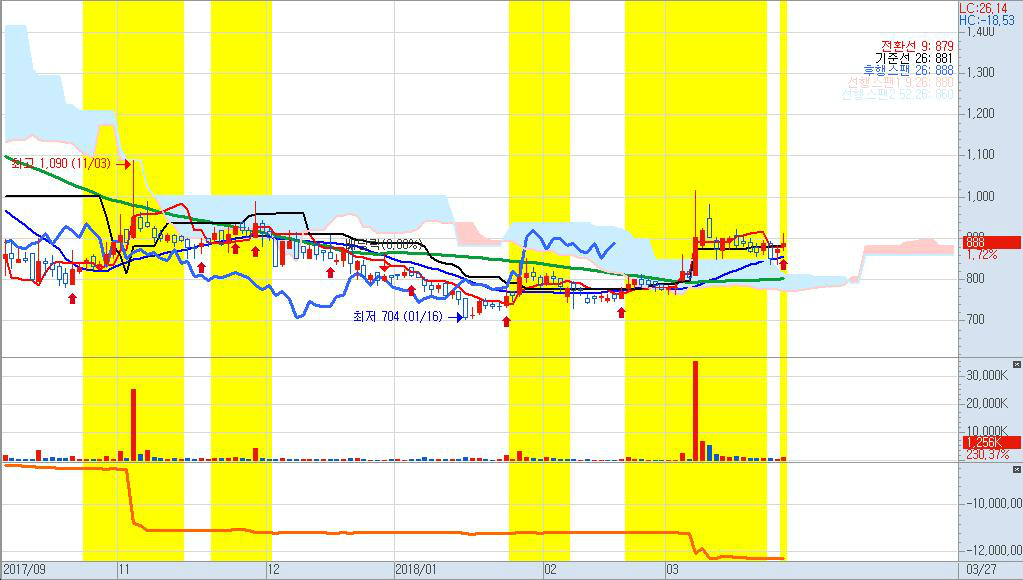Click the 1,300 price axis label

click(981, 72)
